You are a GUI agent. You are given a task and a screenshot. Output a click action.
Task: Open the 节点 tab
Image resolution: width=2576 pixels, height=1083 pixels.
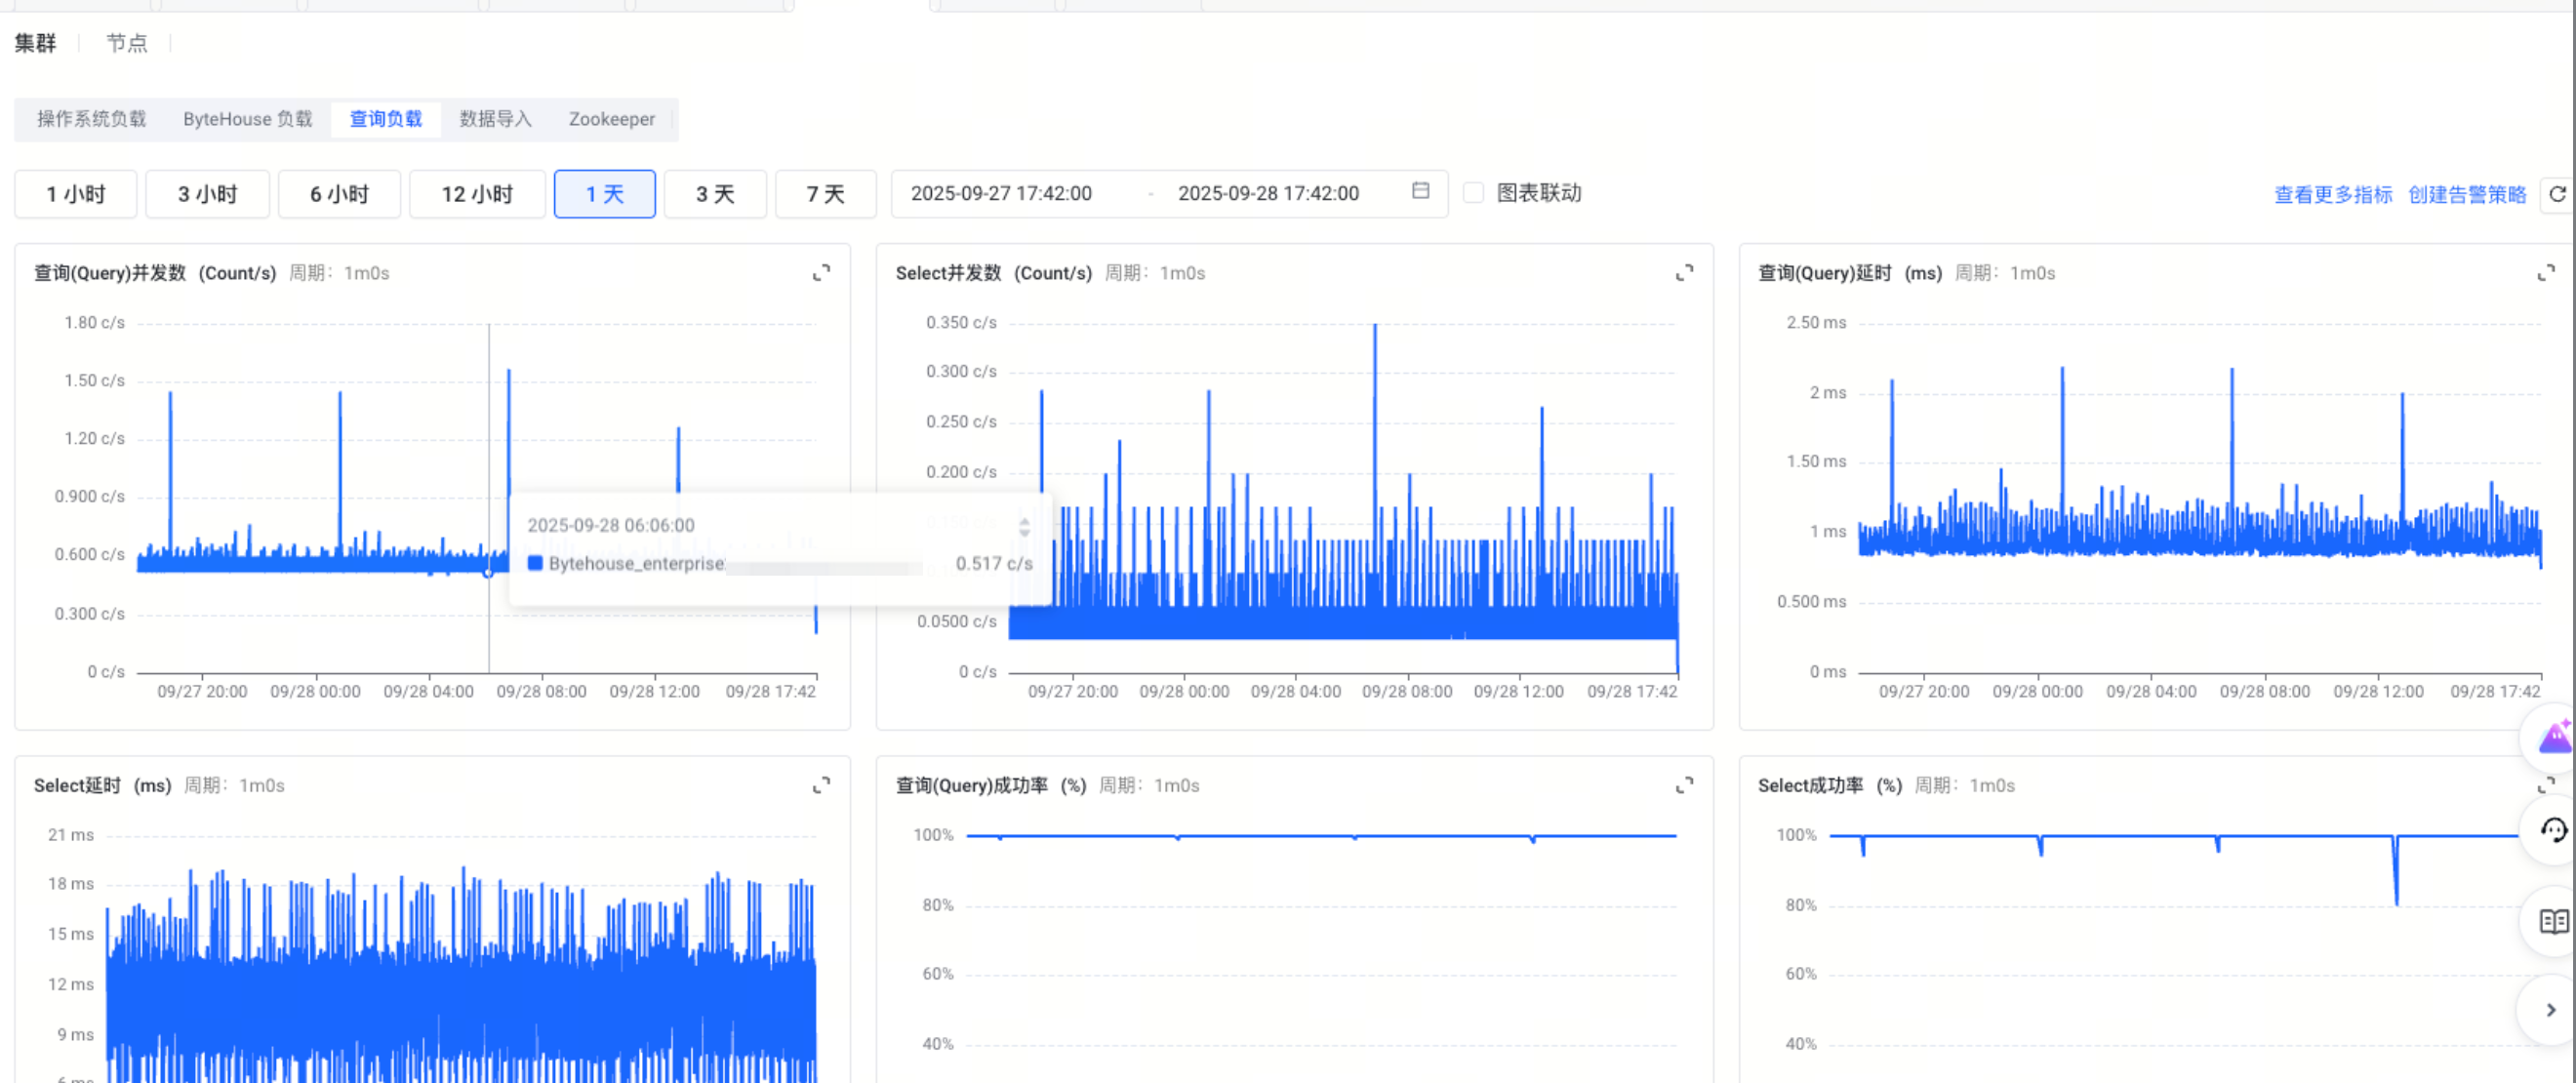pos(127,43)
